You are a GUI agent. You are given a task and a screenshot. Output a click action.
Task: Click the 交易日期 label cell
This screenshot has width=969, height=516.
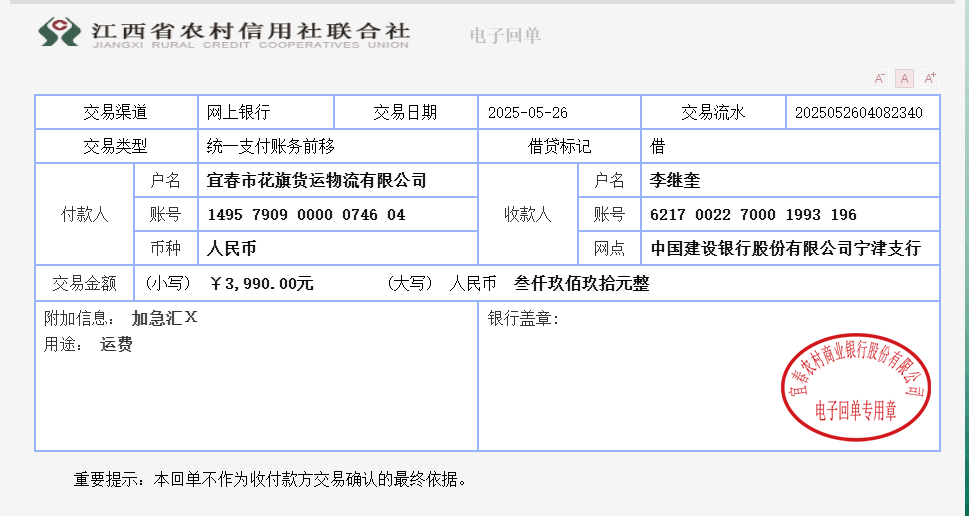click(405, 112)
